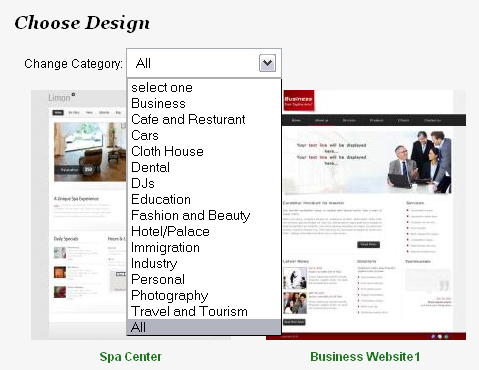This screenshot has width=479, height=370.
Task: Click the Change Category dropdown arrow
Action: click(x=267, y=63)
